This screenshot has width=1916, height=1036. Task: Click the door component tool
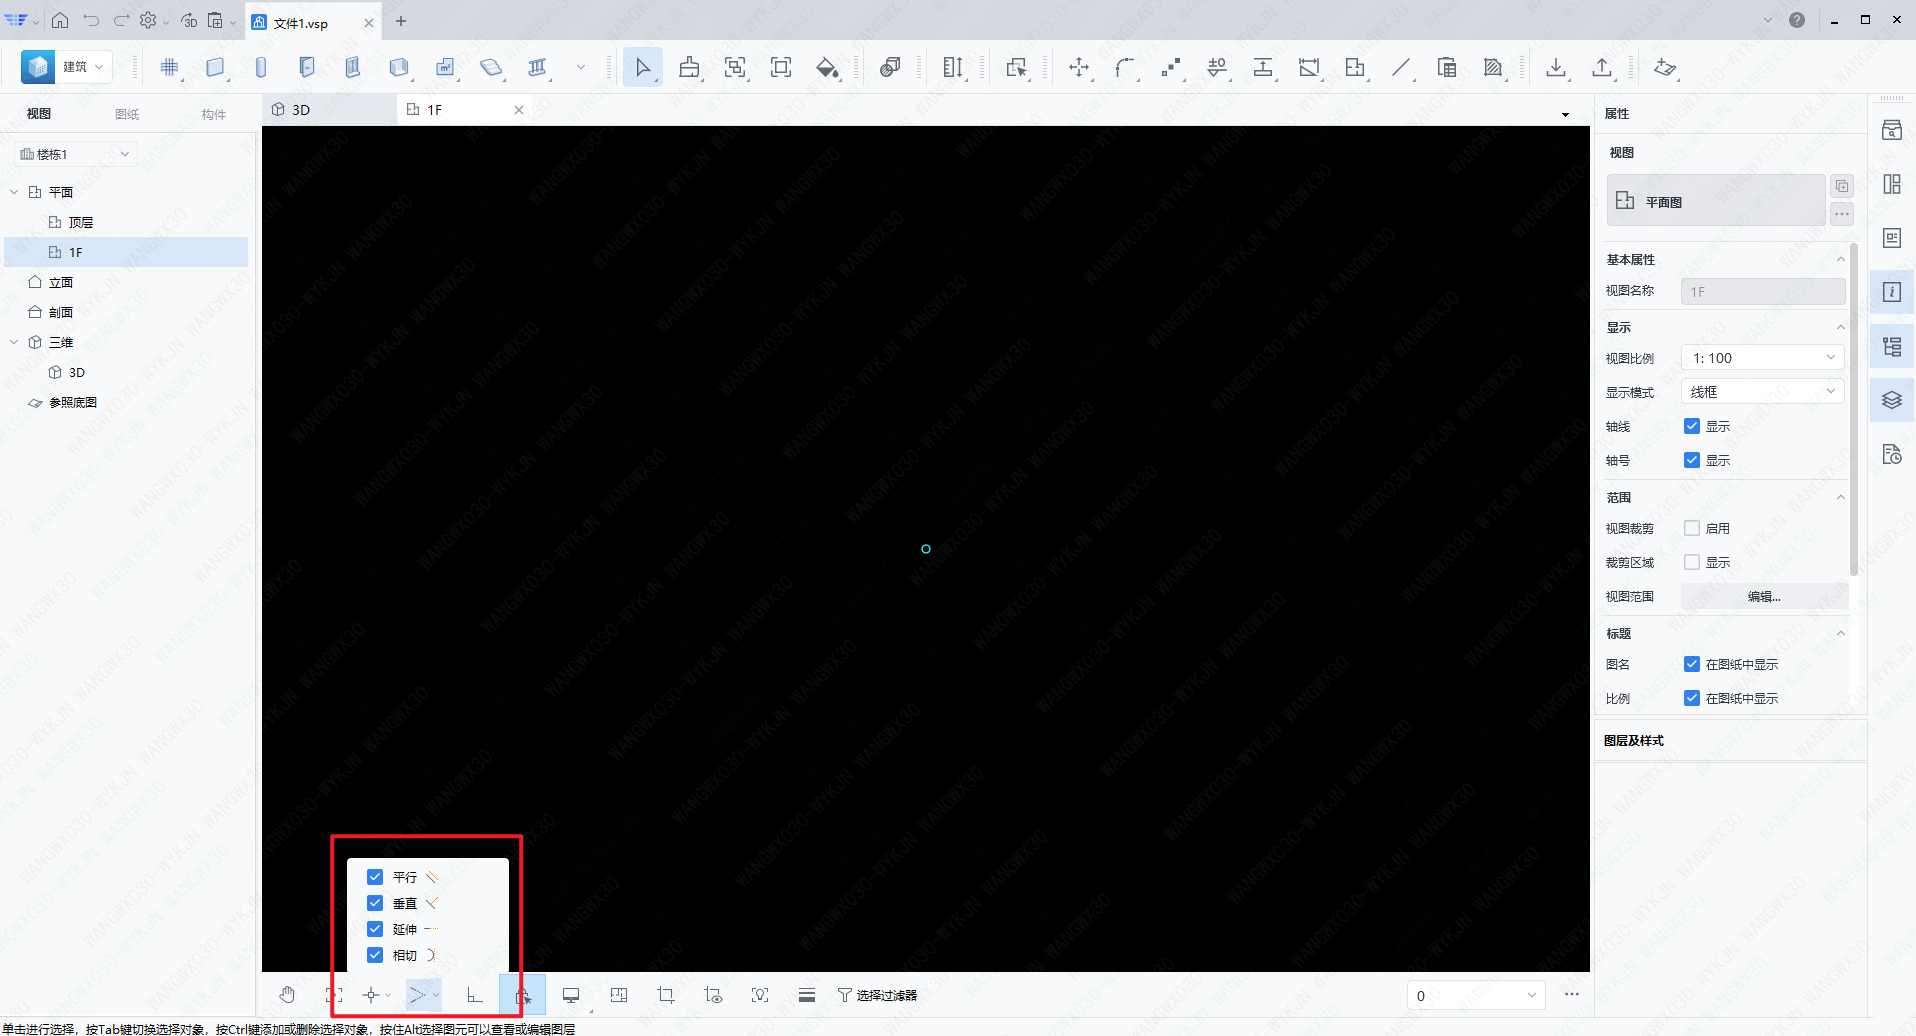tap(306, 67)
